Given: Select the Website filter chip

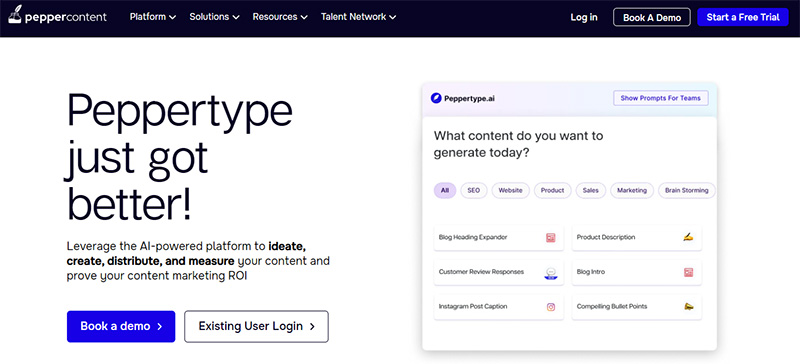Looking at the screenshot, I should pos(510,190).
